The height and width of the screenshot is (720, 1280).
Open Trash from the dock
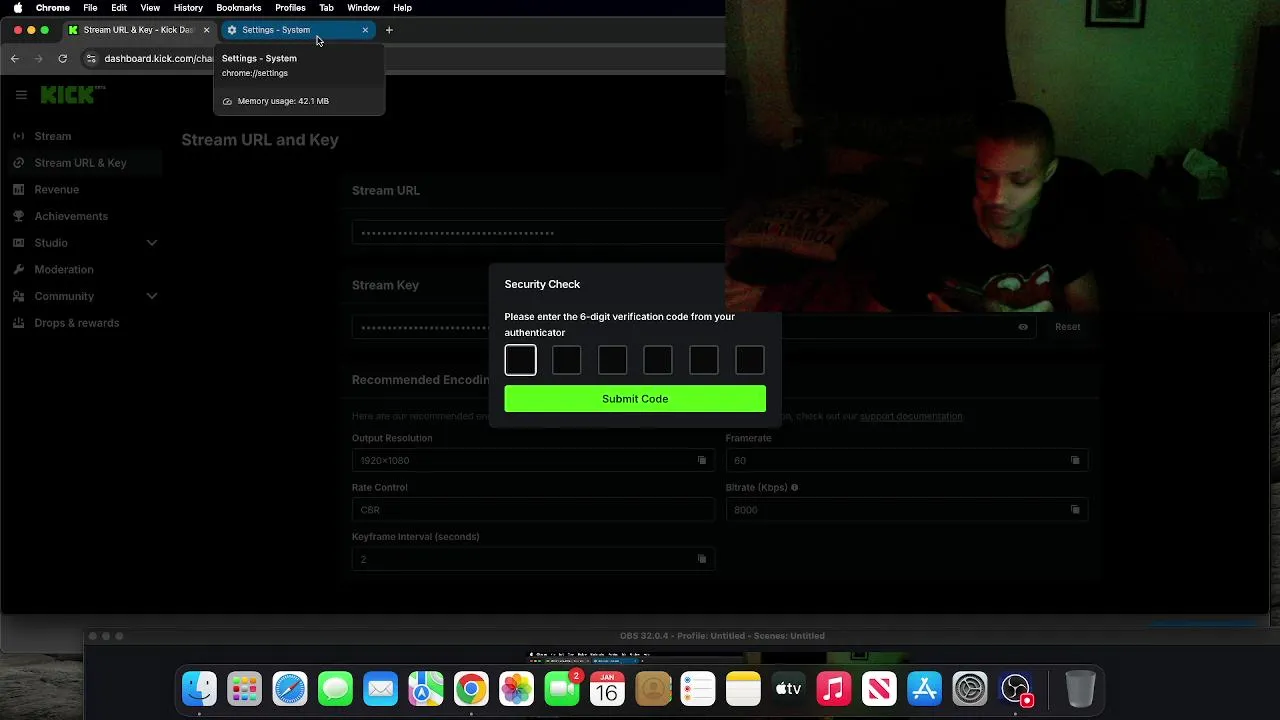1080,689
